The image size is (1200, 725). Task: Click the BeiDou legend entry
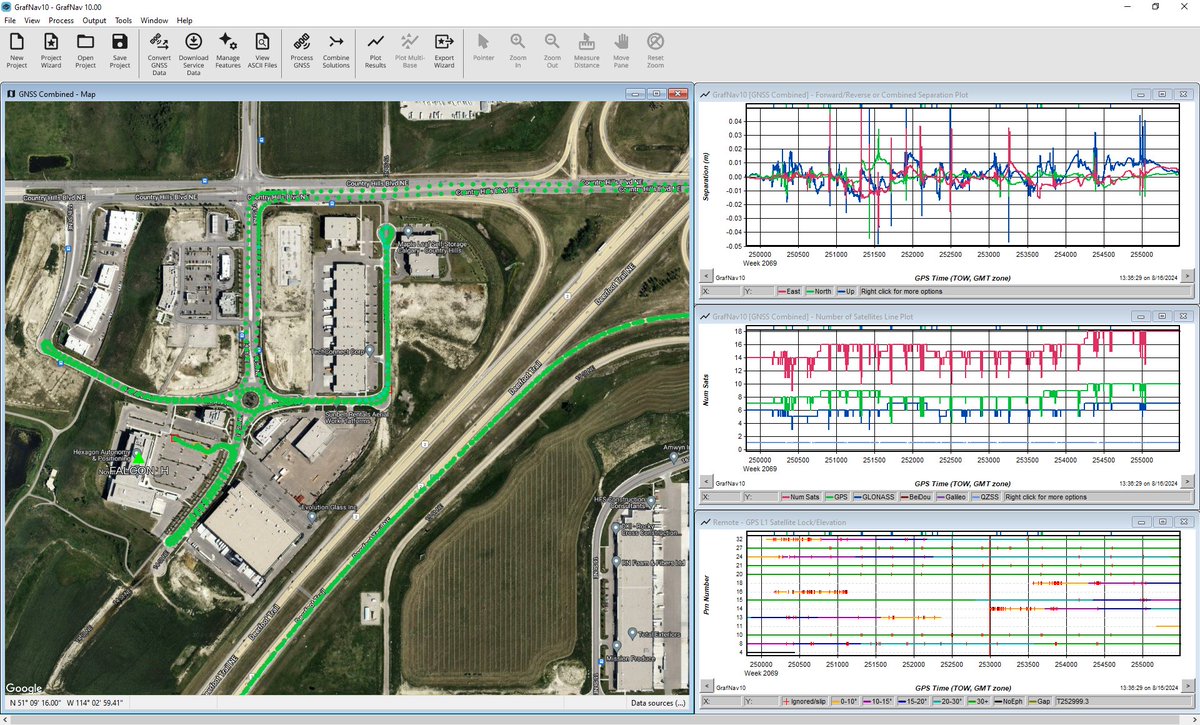pyautogui.click(x=915, y=496)
